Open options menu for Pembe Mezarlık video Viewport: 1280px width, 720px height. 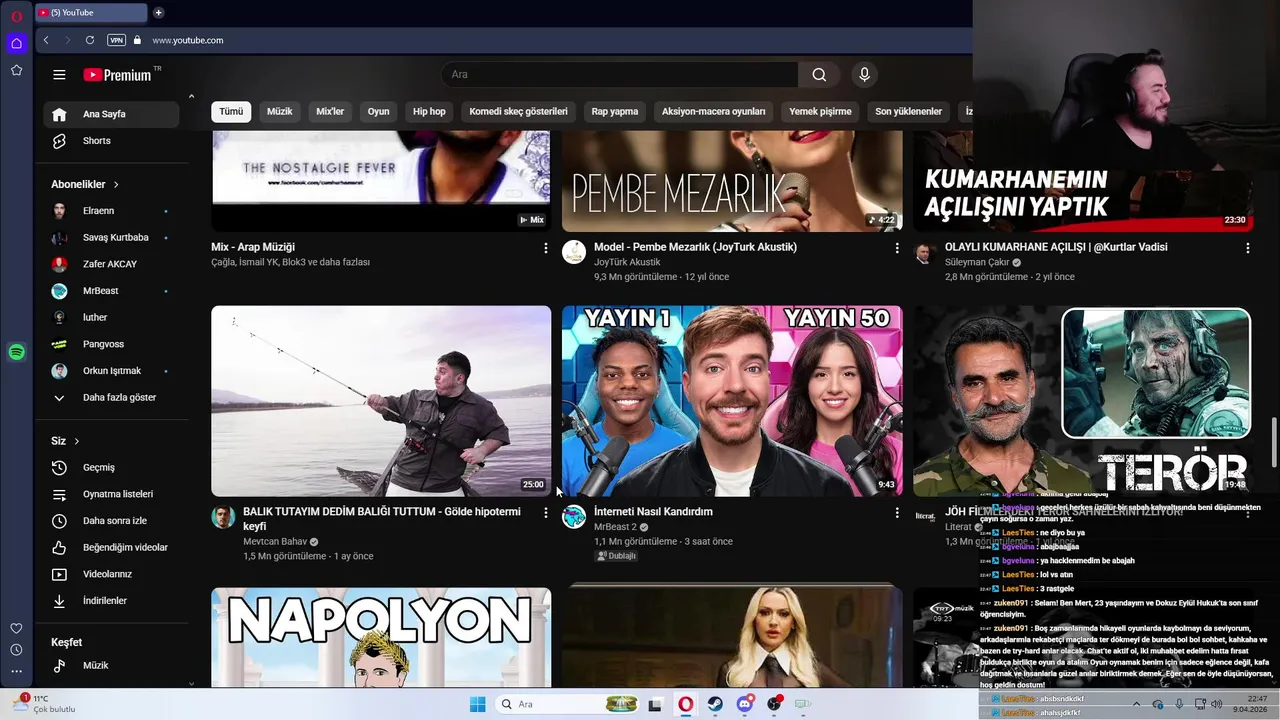click(896, 247)
